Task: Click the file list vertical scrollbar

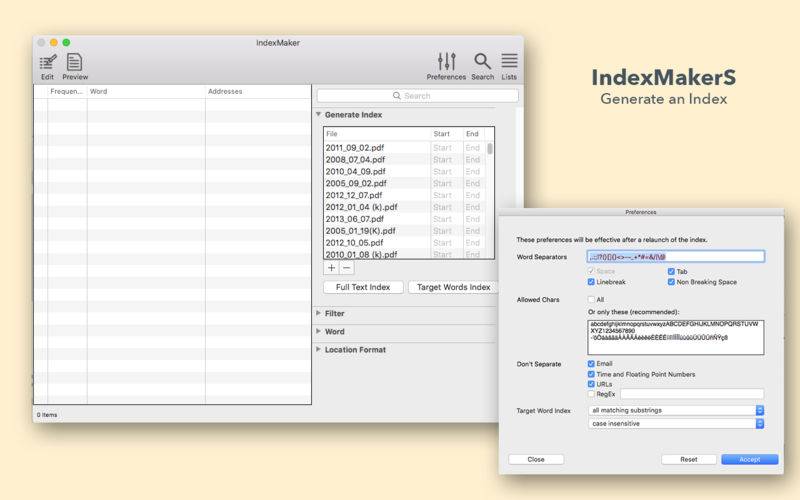Action: click(490, 149)
